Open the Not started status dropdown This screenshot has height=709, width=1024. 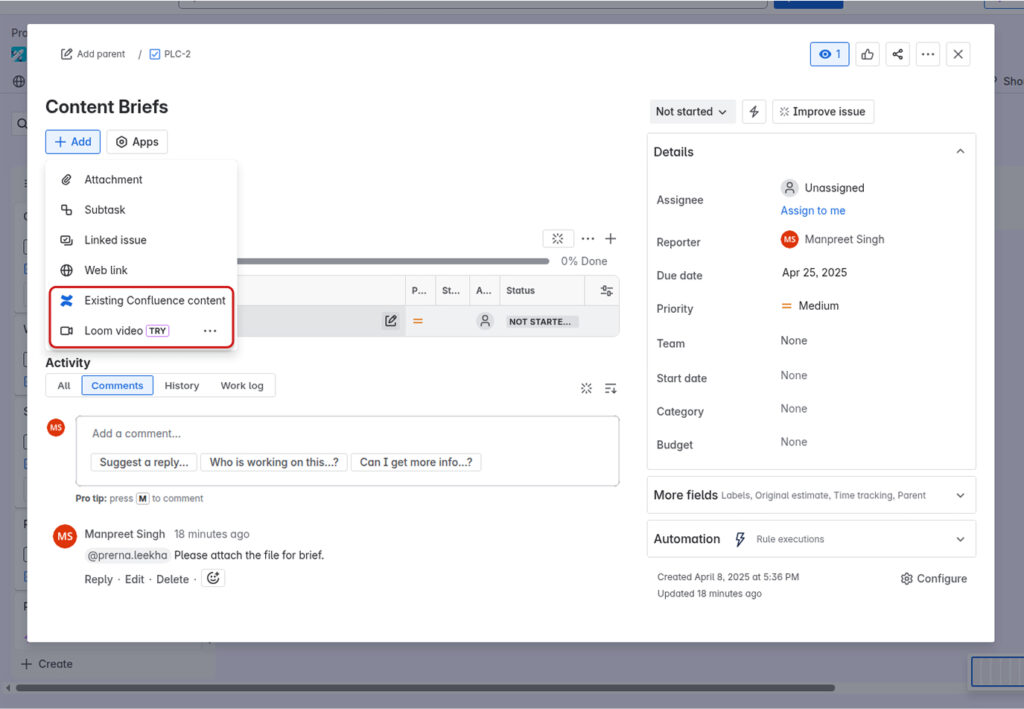692,112
